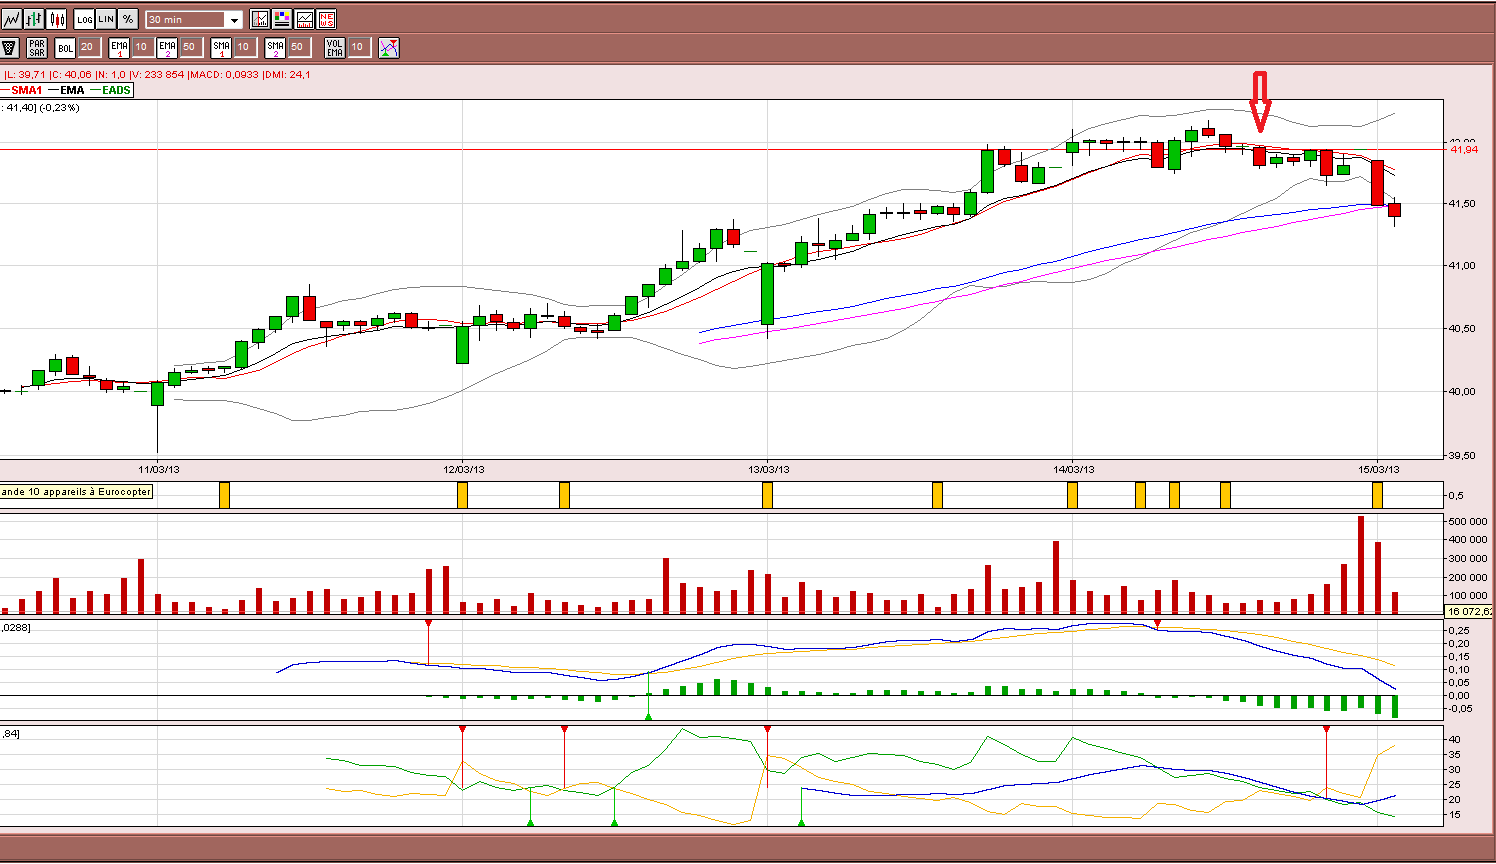The height and width of the screenshot is (864, 1496).
Task: Switch to LOG scale
Action: (x=84, y=19)
